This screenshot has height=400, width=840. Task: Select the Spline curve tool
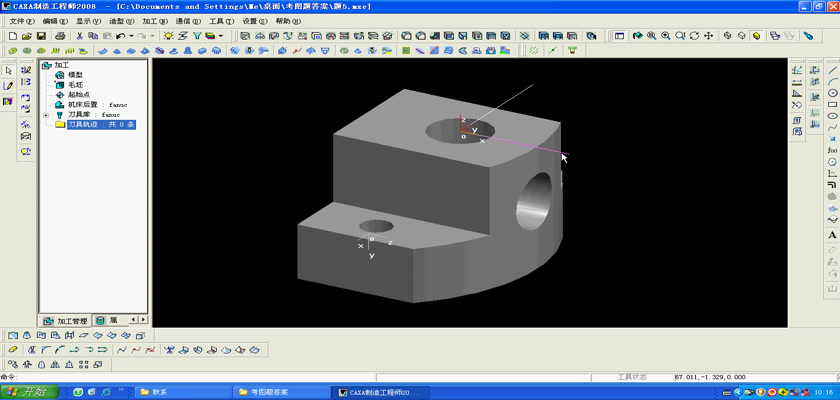[x=832, y=127]
